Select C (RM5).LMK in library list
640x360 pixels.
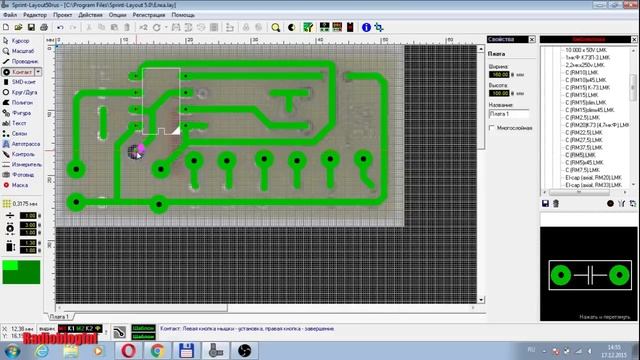580,155
